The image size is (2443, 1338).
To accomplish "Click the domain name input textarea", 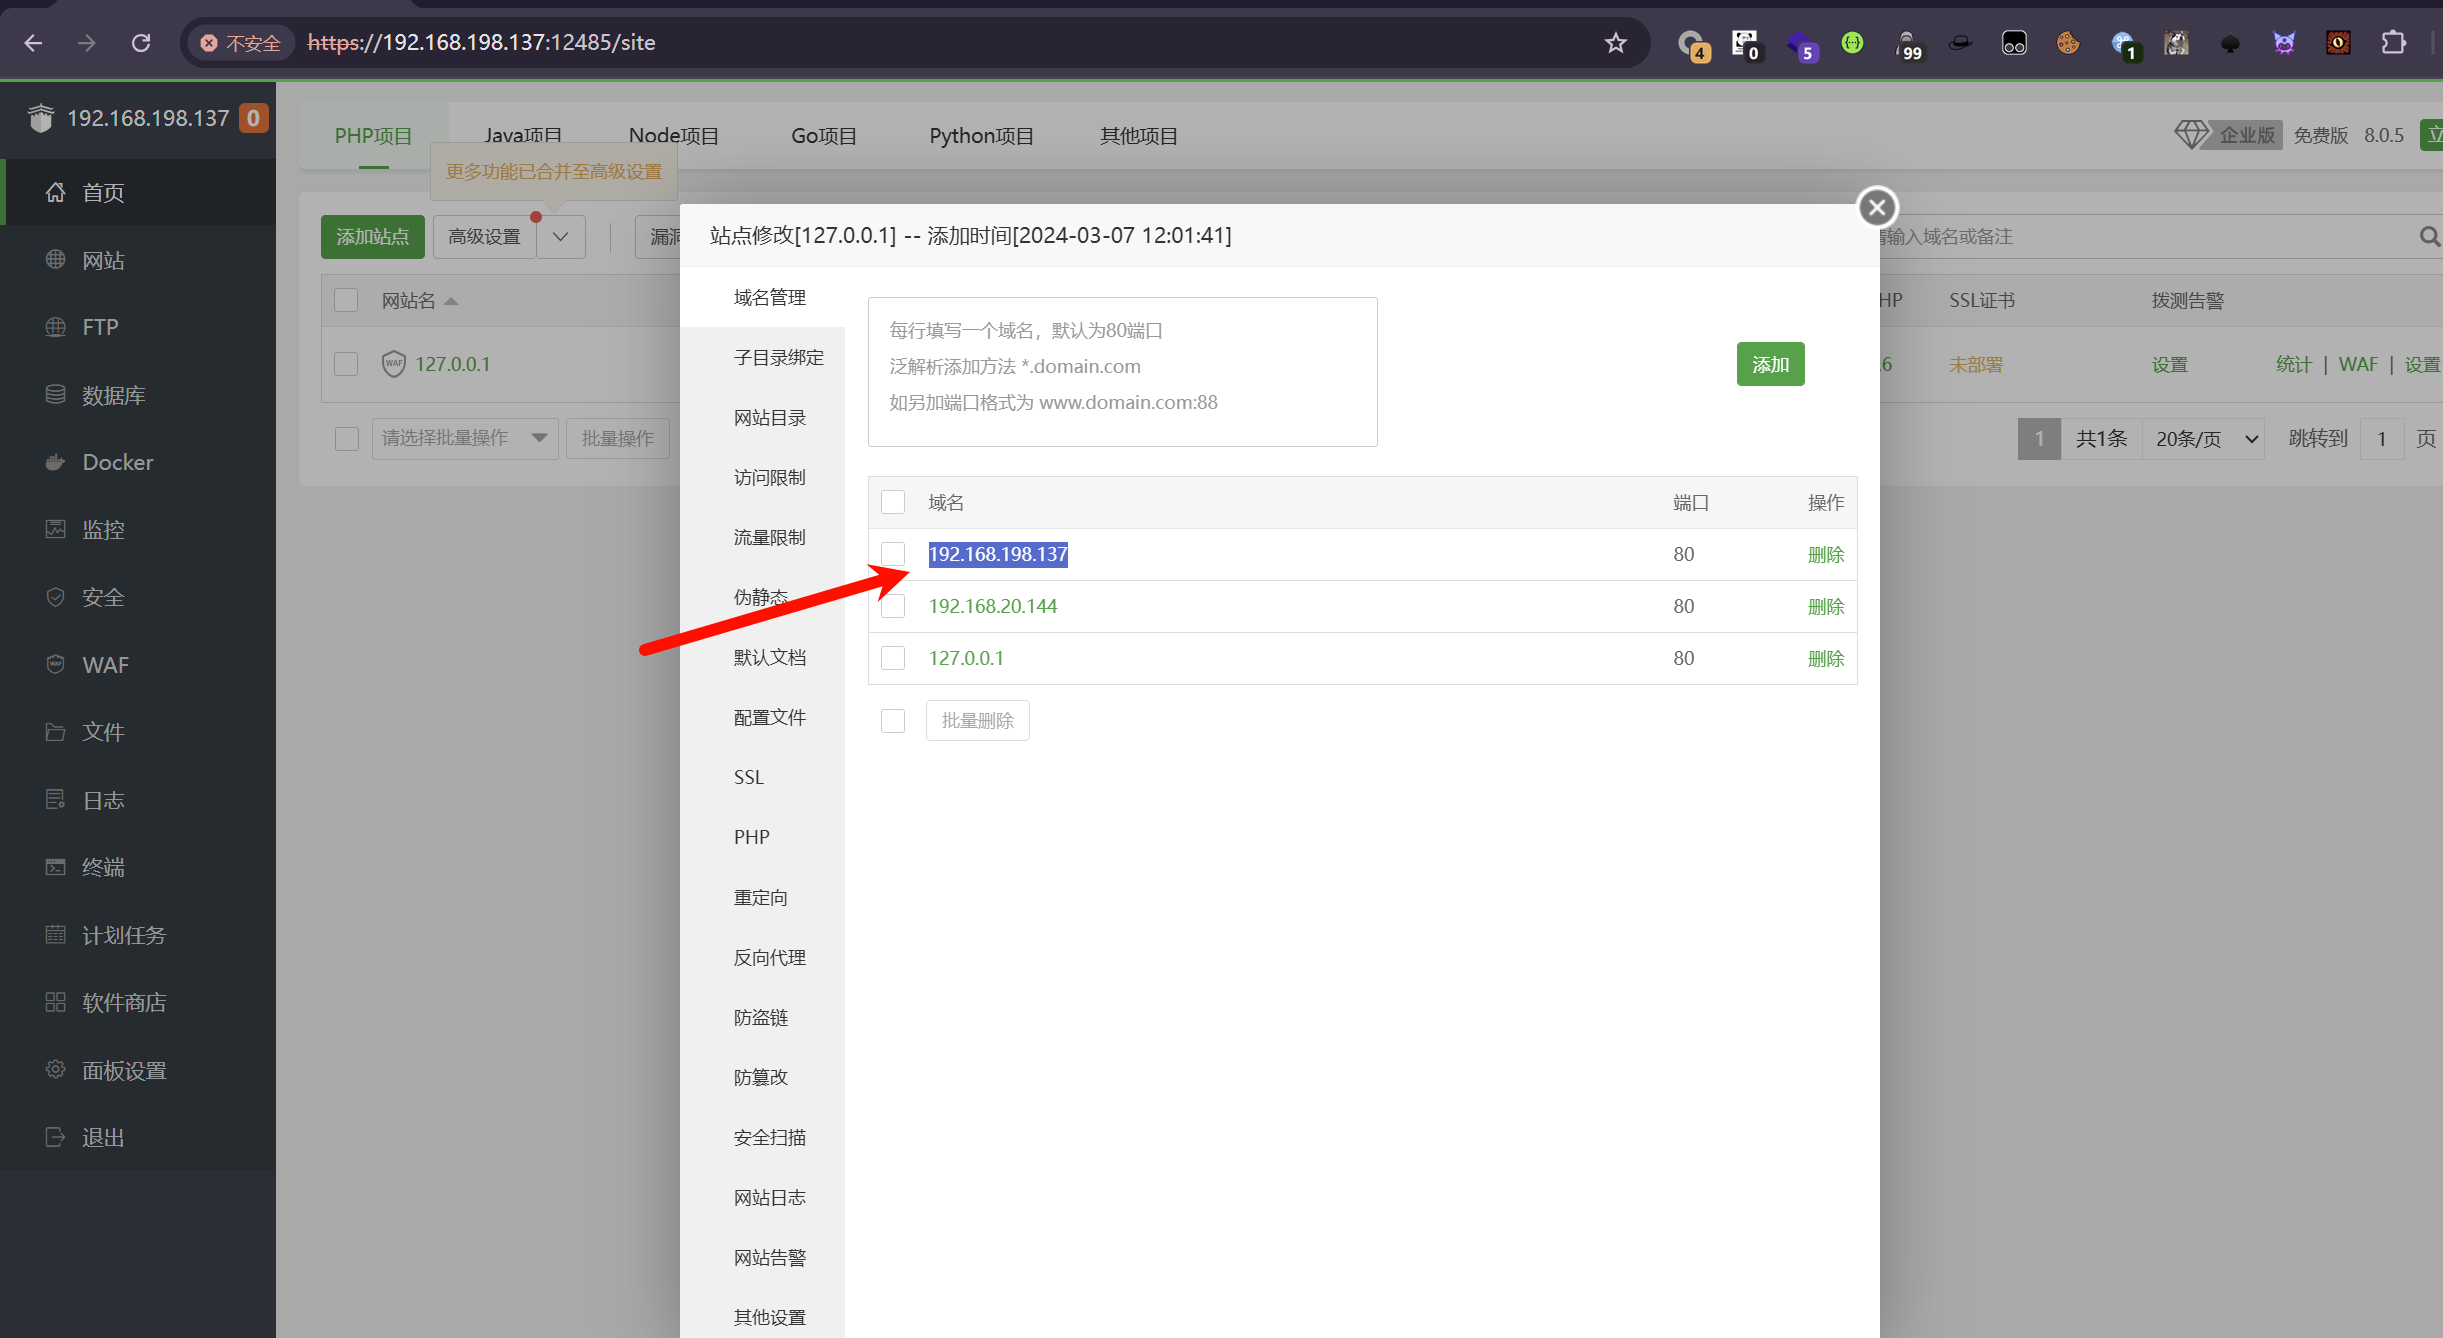I will (x=1122, y=372).
